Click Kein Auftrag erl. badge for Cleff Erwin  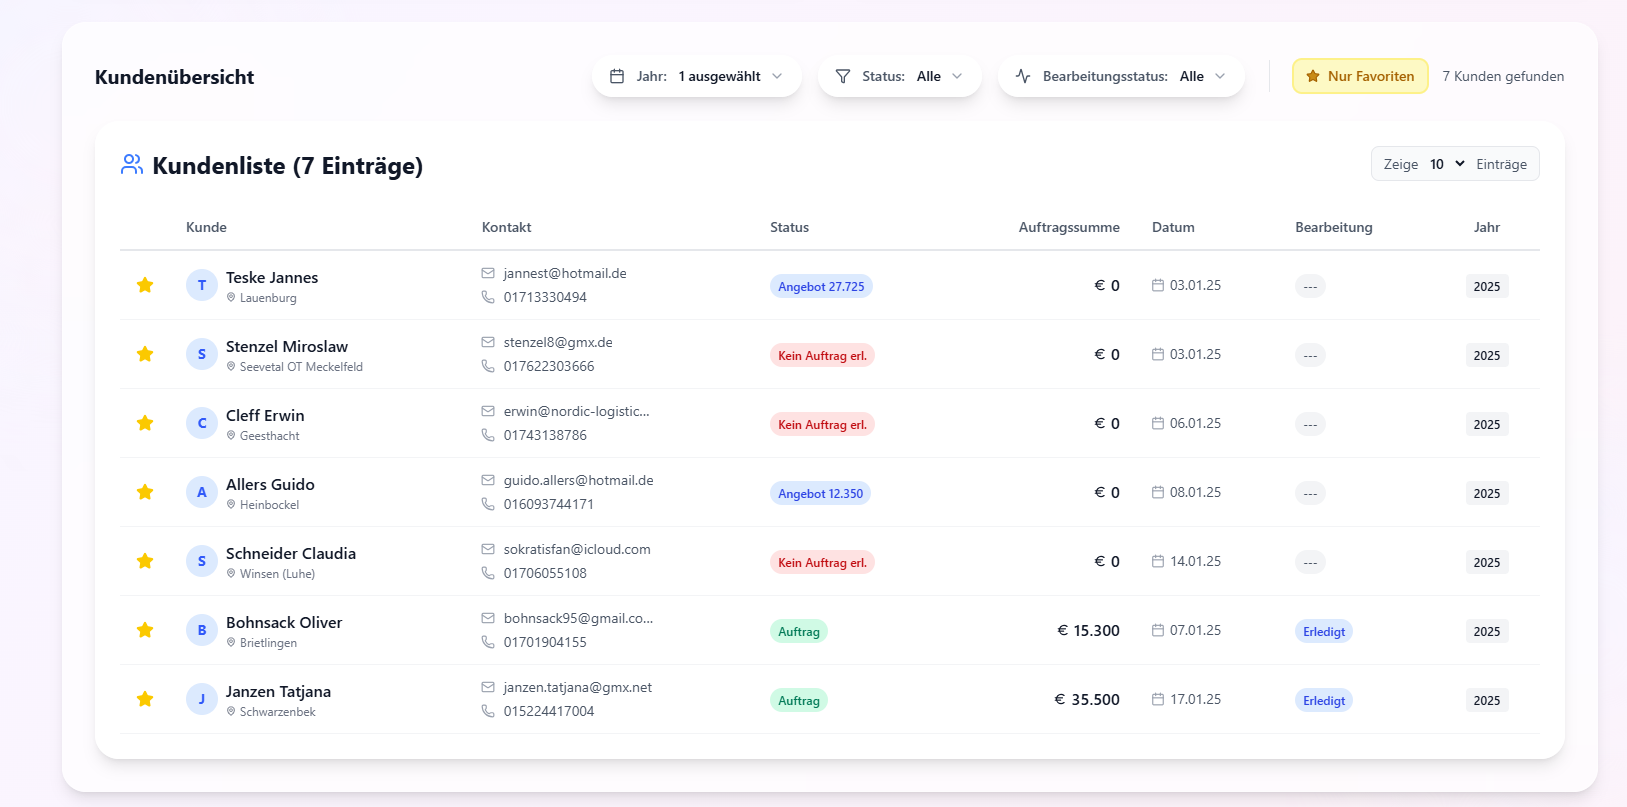point(822,424)
